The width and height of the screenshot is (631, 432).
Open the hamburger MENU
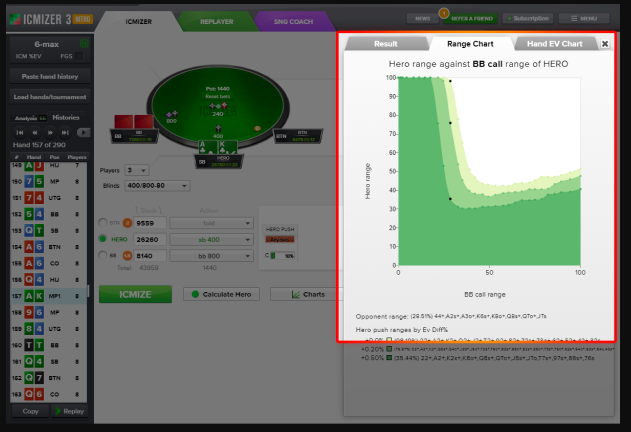[x=584, y=19]
